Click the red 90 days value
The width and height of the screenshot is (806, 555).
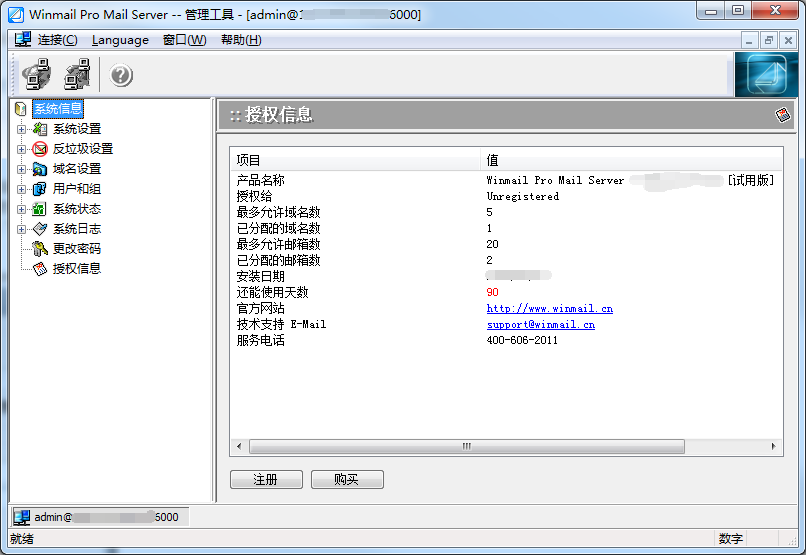pyautogui.click(x=492, y=292)
